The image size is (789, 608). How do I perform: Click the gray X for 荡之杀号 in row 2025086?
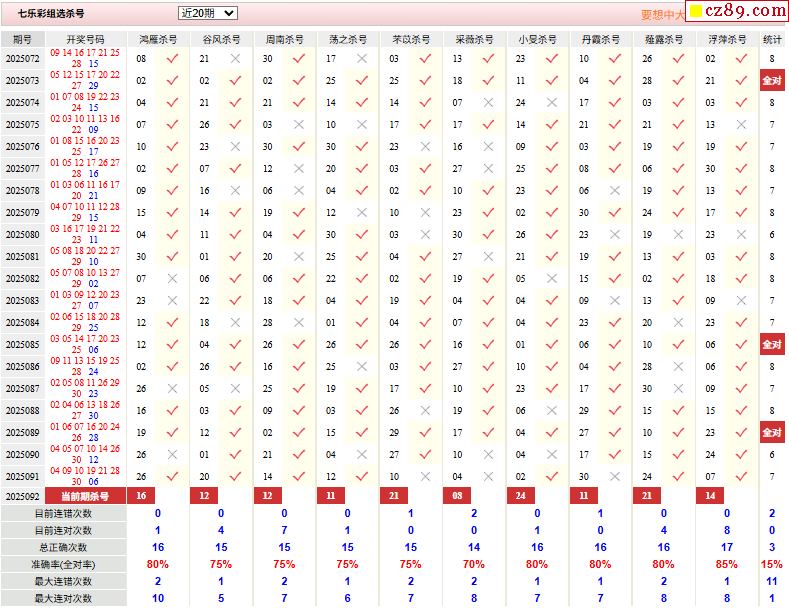(x=362, y=366)
